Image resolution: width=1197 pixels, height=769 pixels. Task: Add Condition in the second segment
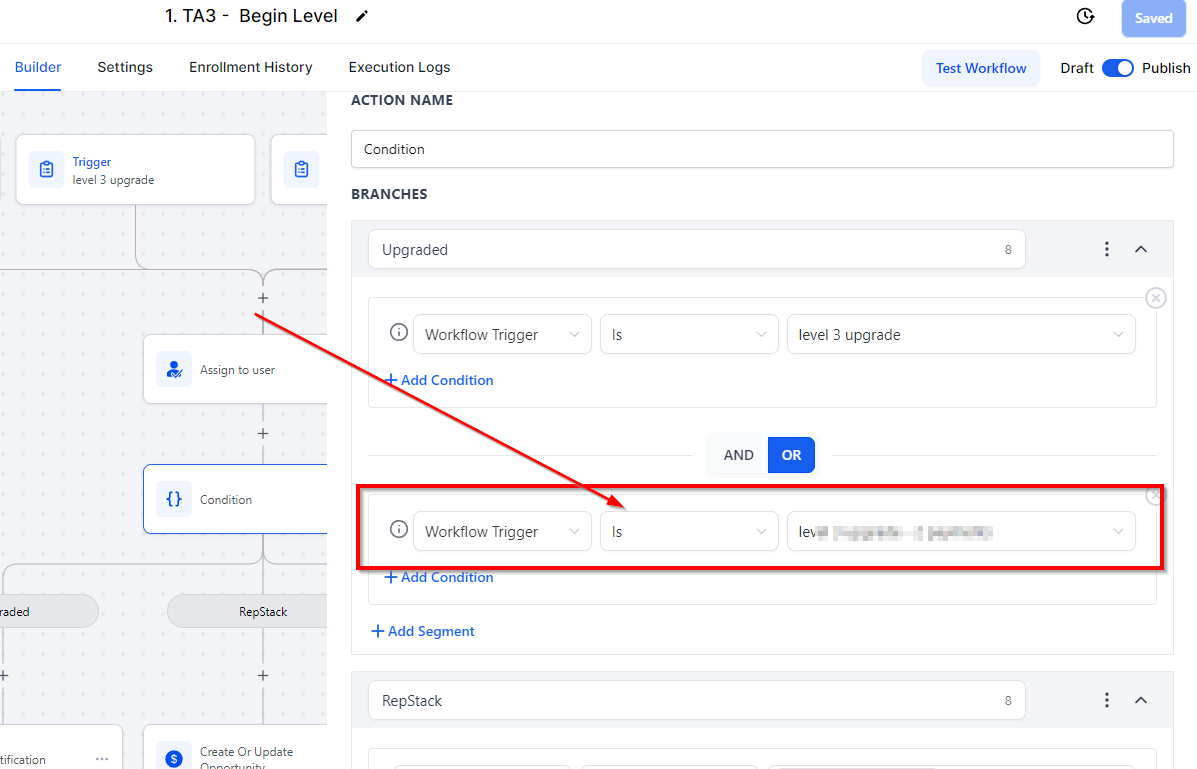pyautogui.click(x=439, y=577)
